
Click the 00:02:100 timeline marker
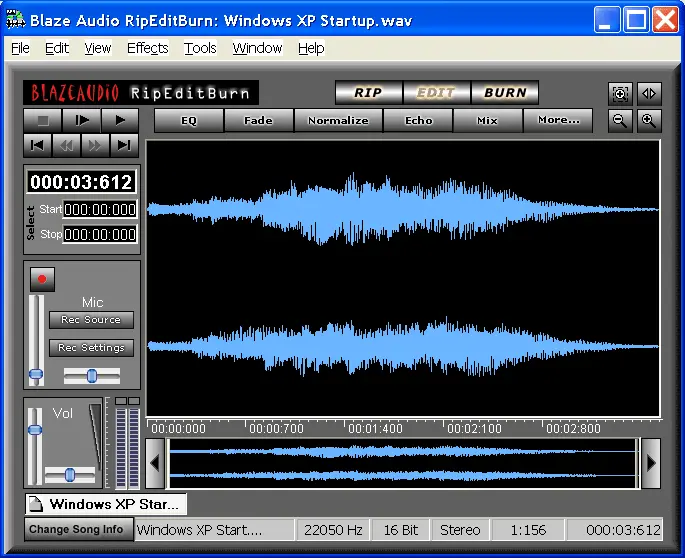coord(474,429)
